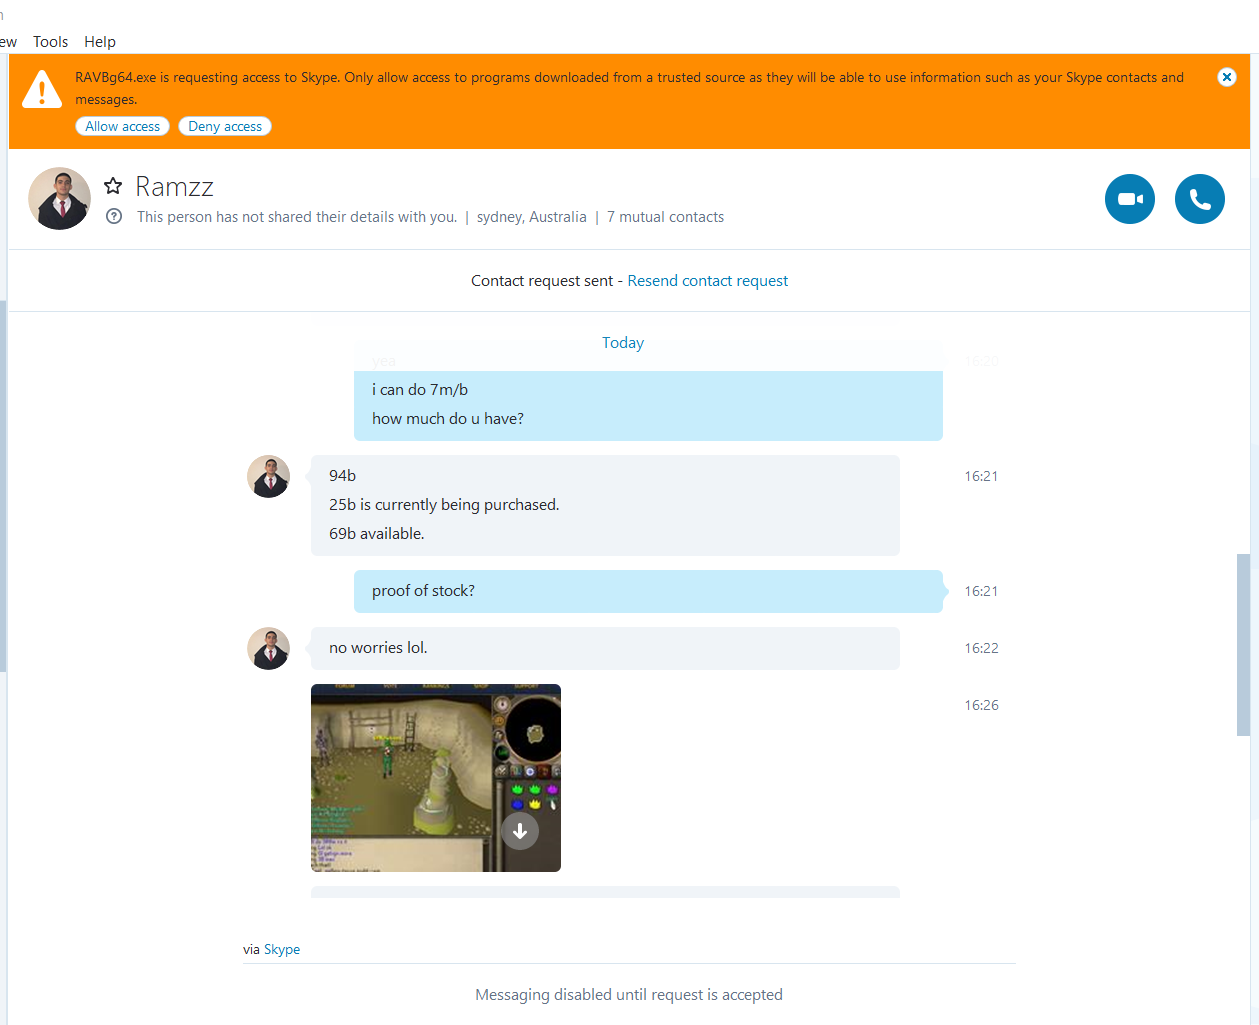Image resolution: width=1259 pixels, height=1025 pixels.
Task: Click Ramzz's avatar beside the 94b message
Action: (268, 477)
